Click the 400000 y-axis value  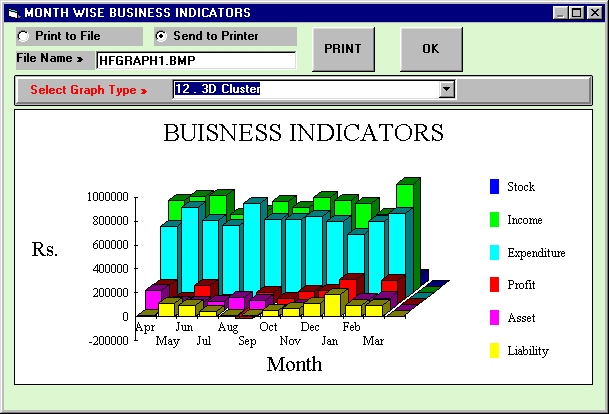click(110, 269)
